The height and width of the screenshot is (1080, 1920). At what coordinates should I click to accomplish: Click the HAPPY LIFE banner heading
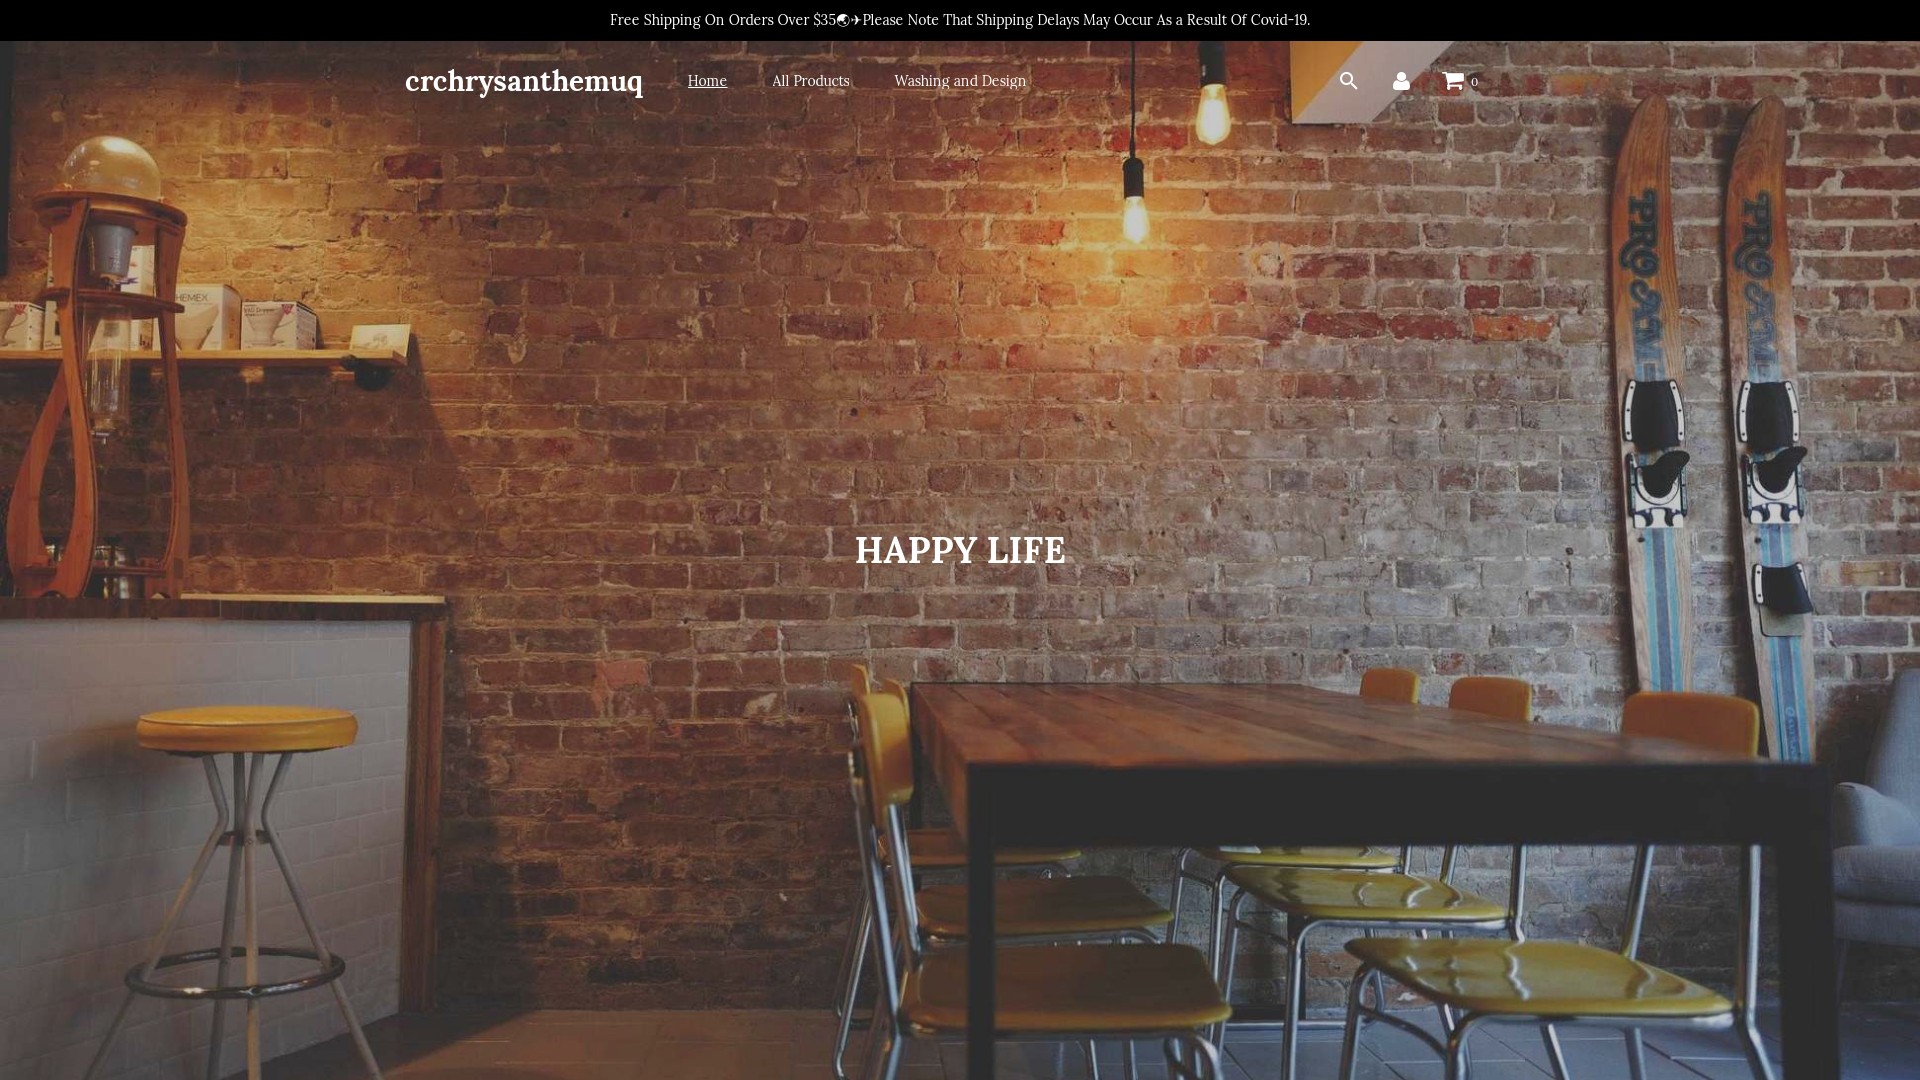[x=960, y=550]
